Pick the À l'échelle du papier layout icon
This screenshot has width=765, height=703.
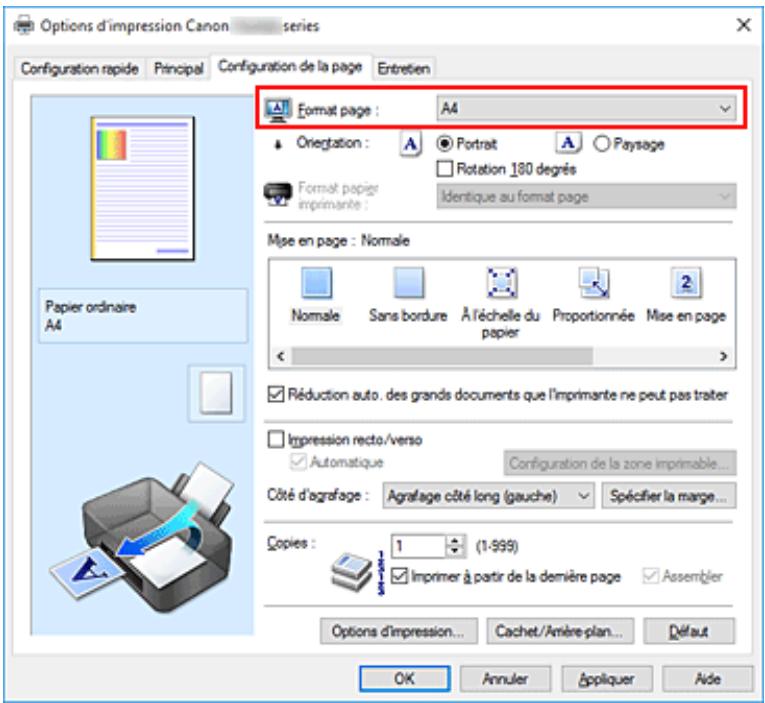pos(502,282)
